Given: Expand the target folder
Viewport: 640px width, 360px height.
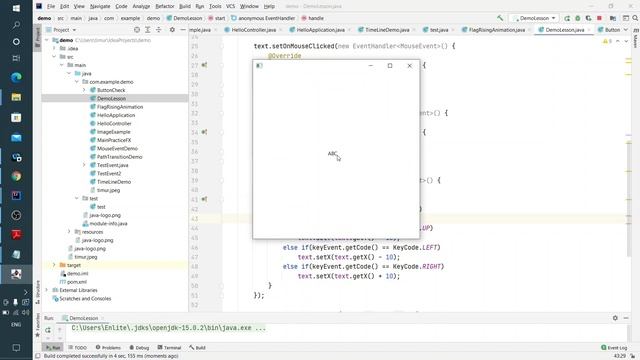Looking at the screenshot, I should point(54,265).
